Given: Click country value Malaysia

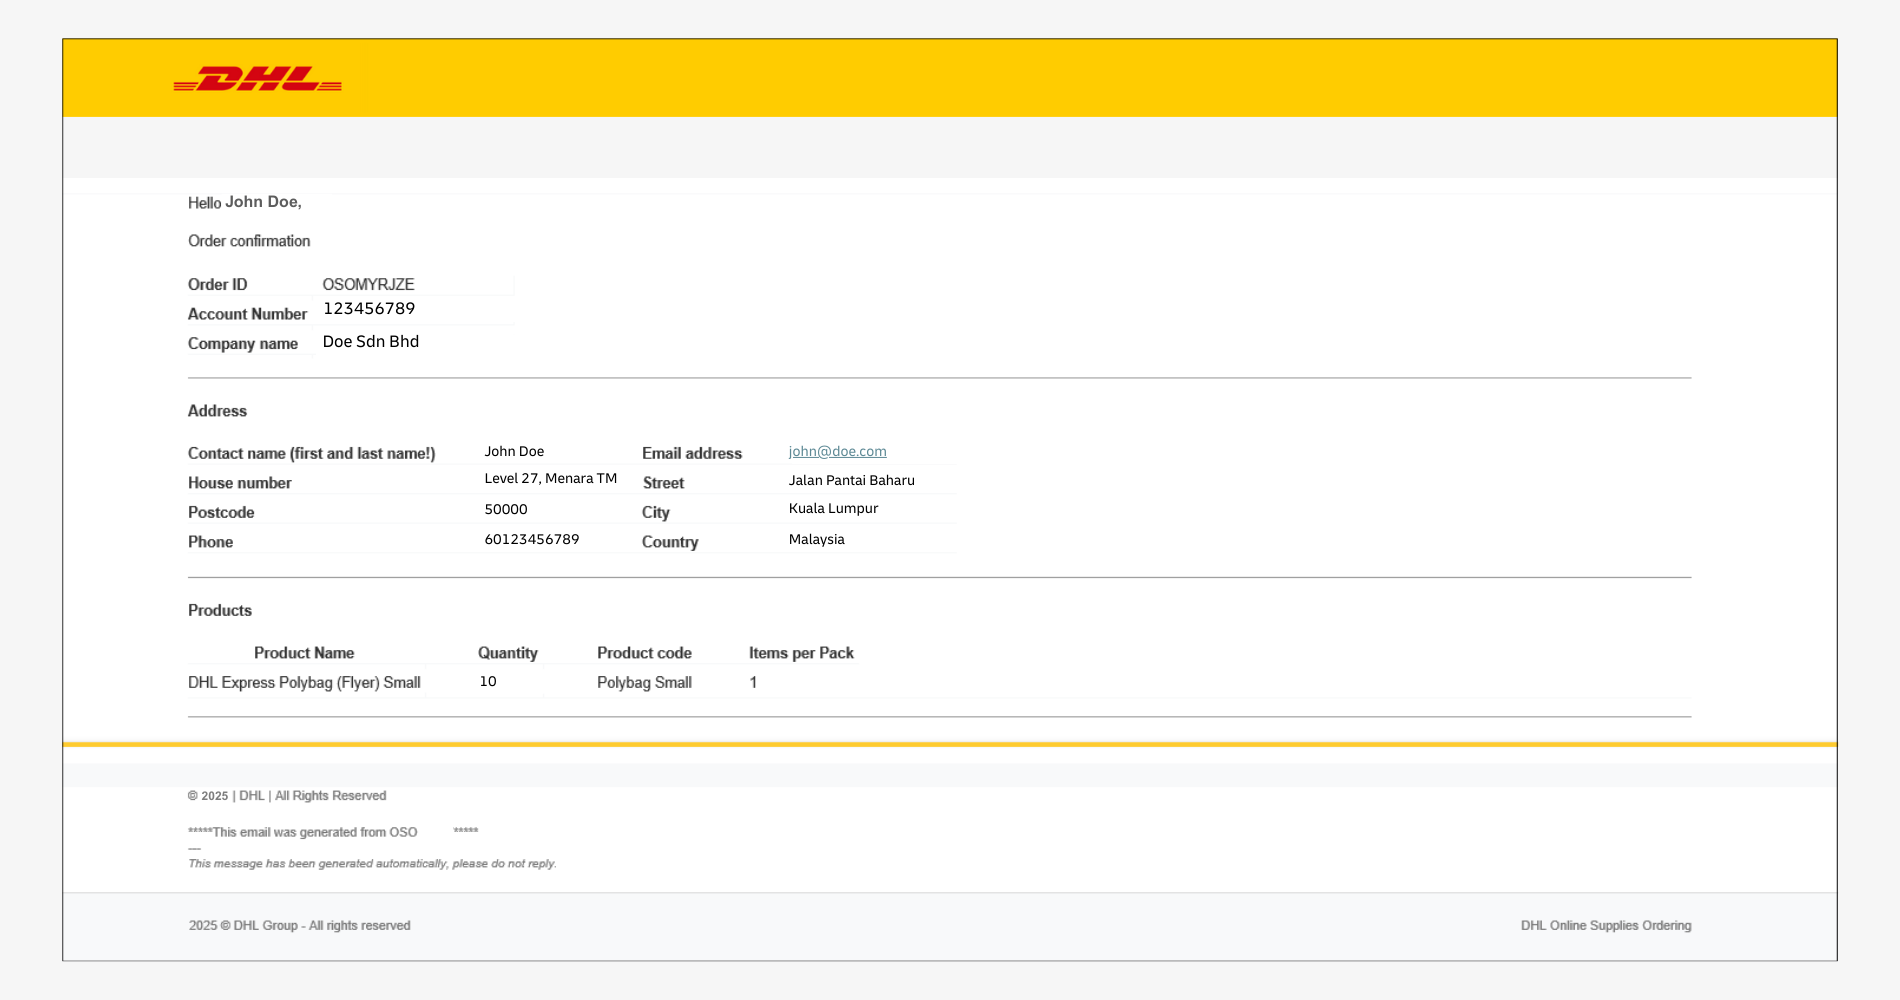Looking at the screenshot, I should click(816, 539).
